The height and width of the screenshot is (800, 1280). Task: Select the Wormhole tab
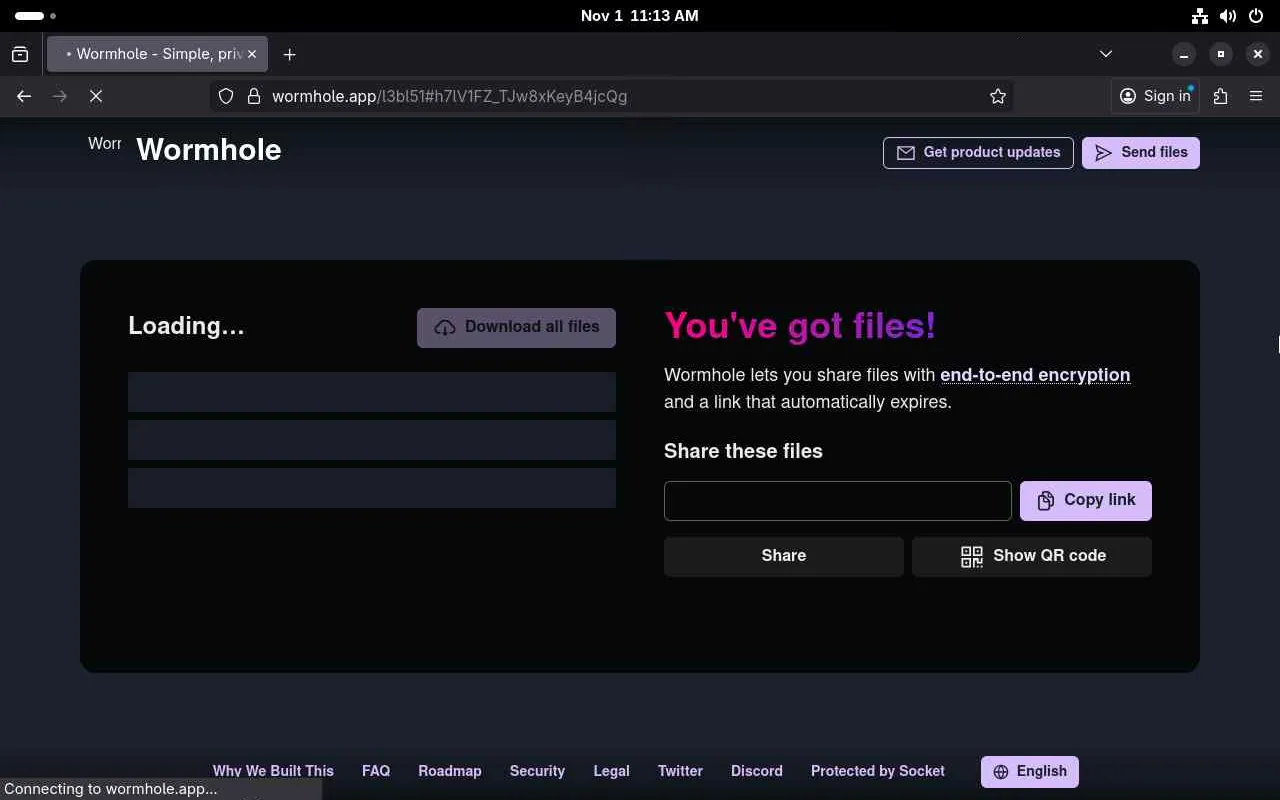tap(158, 54)
